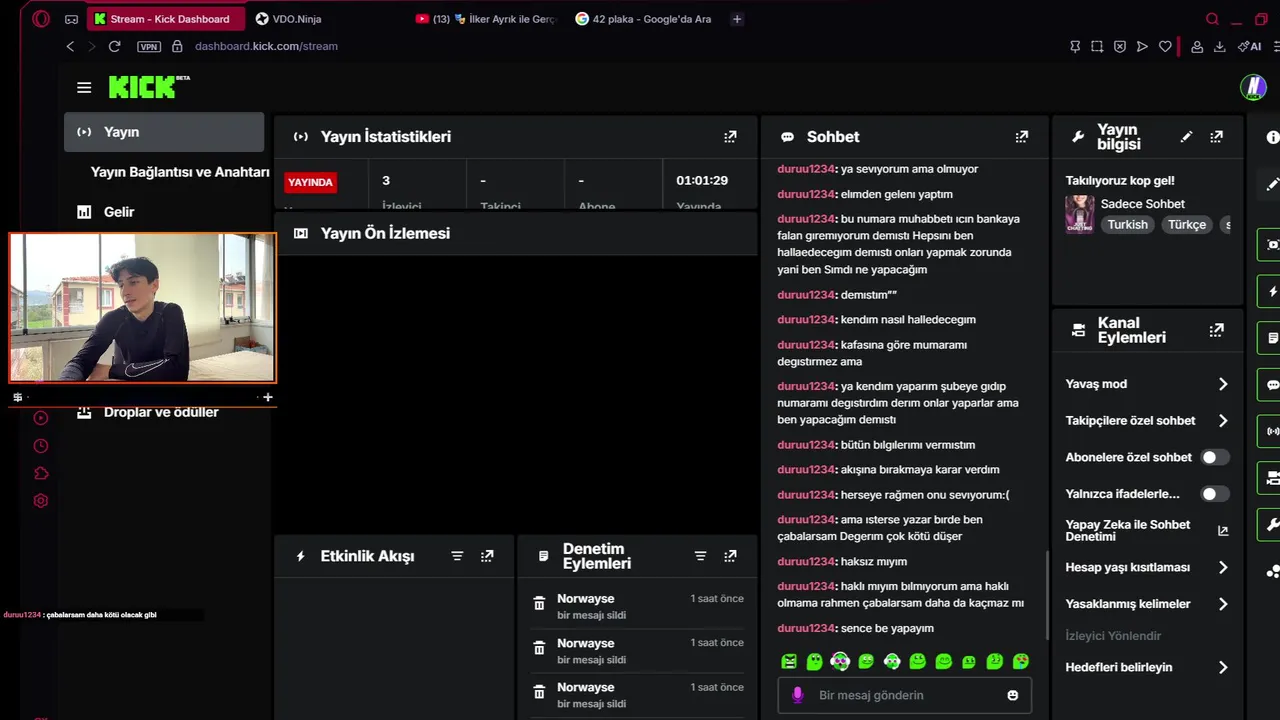Click the padlock site info icon

tap(177, 46)
